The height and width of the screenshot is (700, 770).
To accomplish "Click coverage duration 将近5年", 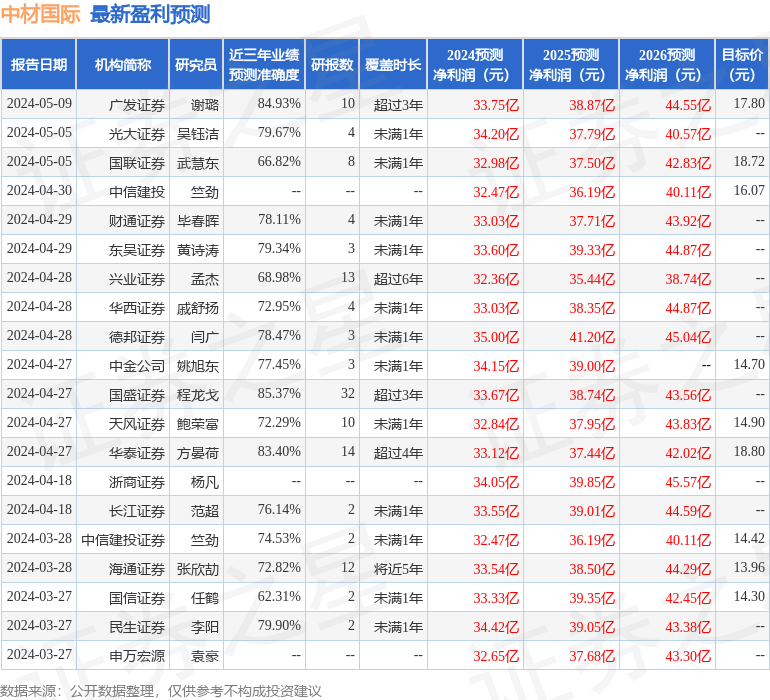I will (x=398, y=568).
